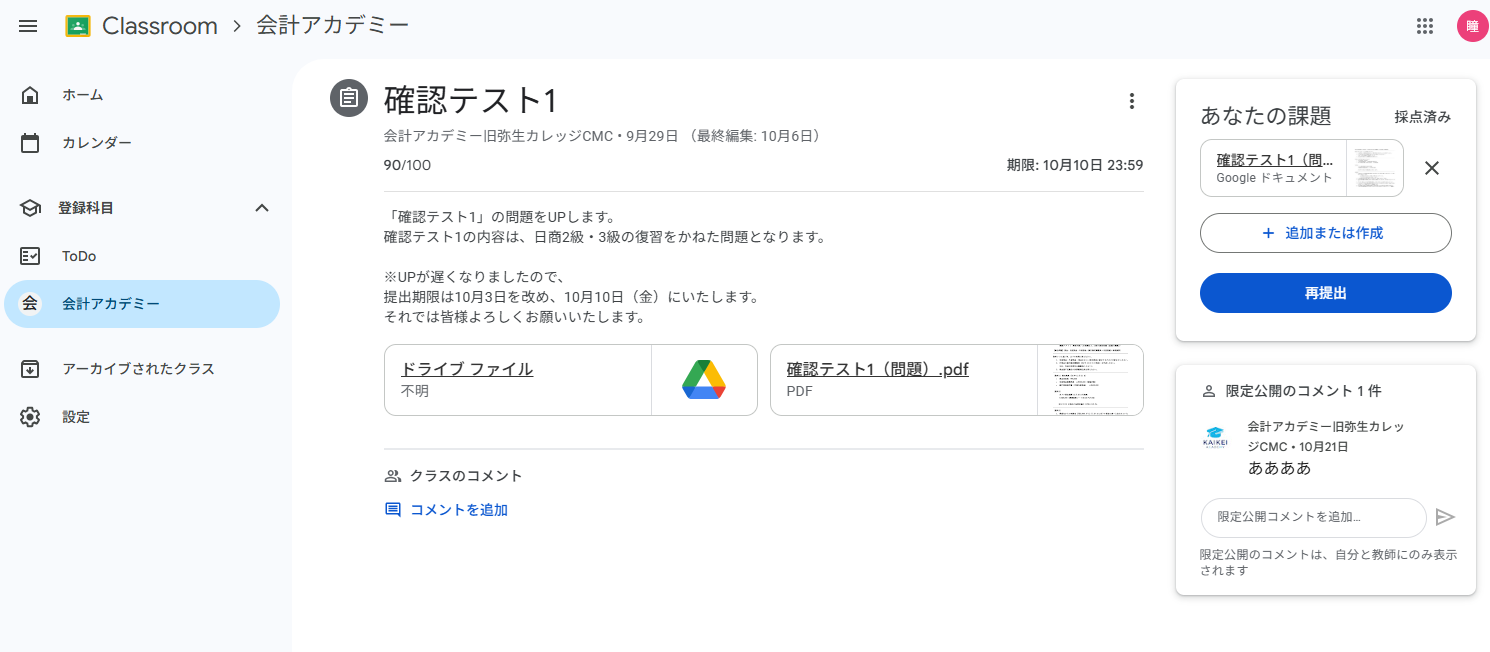Focus the 限定公開コメントを追加 input field
The width and height of the screenshot is (1490, 652).
click(x=1312, y=517)
